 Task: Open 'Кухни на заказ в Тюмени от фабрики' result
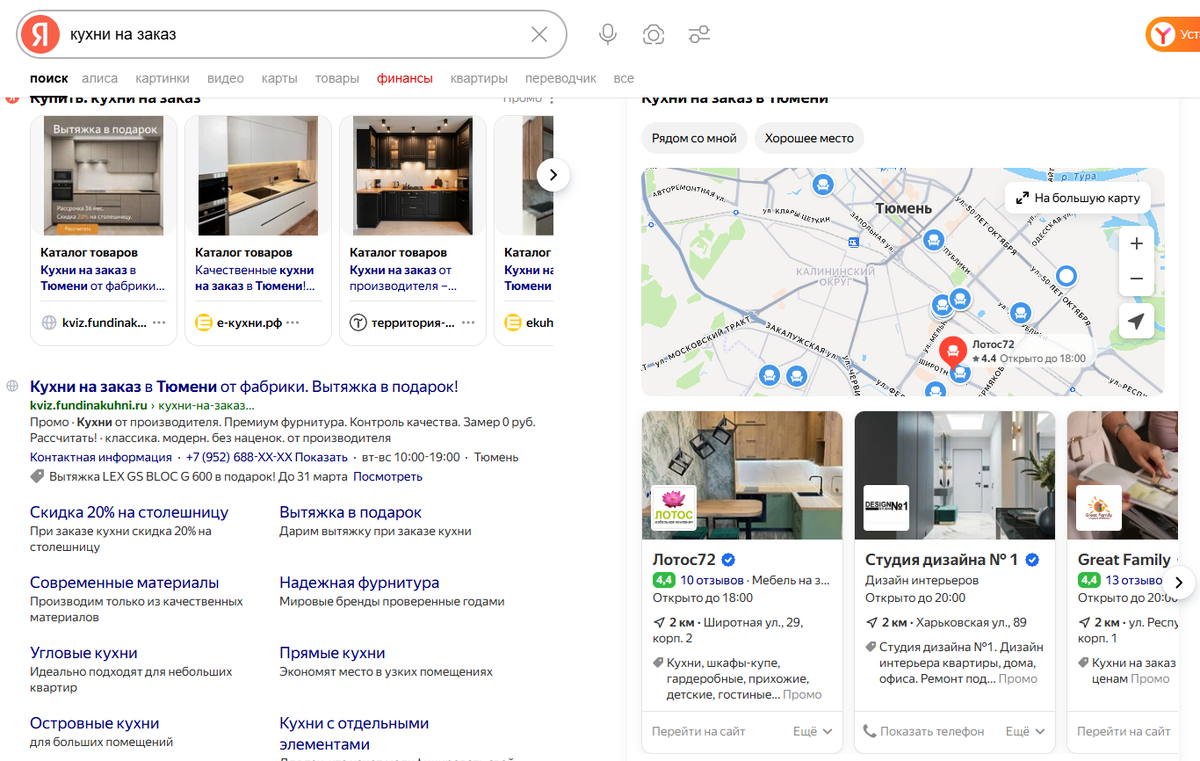click(x=244, y=386)
